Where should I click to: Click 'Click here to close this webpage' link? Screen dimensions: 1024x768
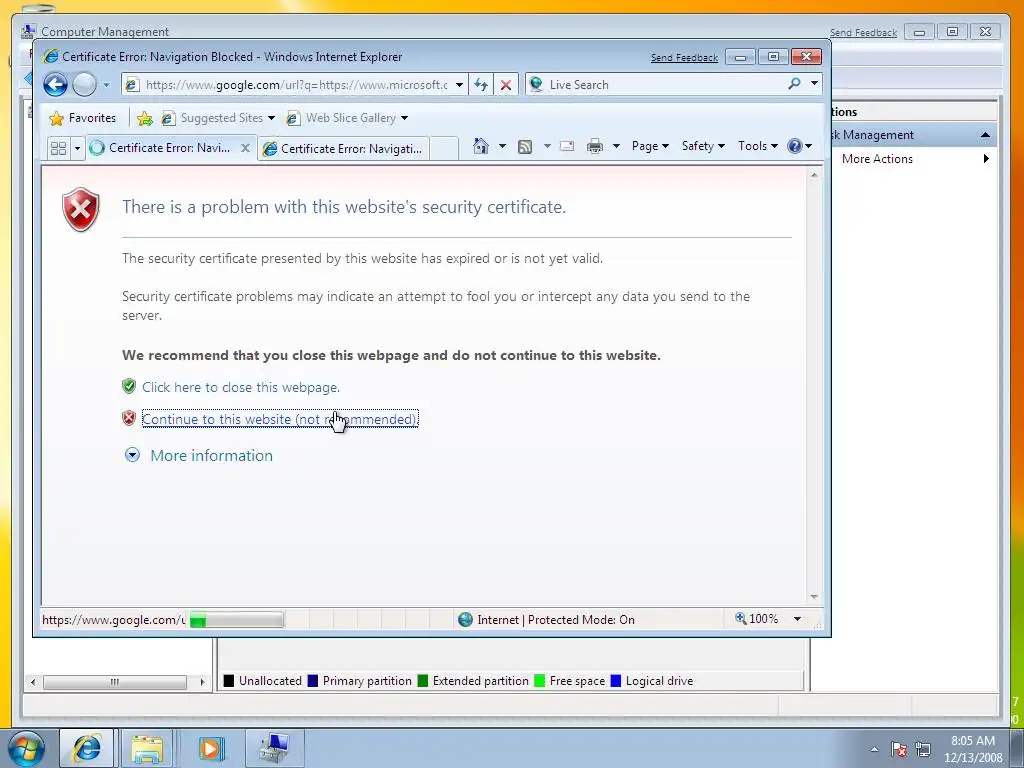(241, 387)
